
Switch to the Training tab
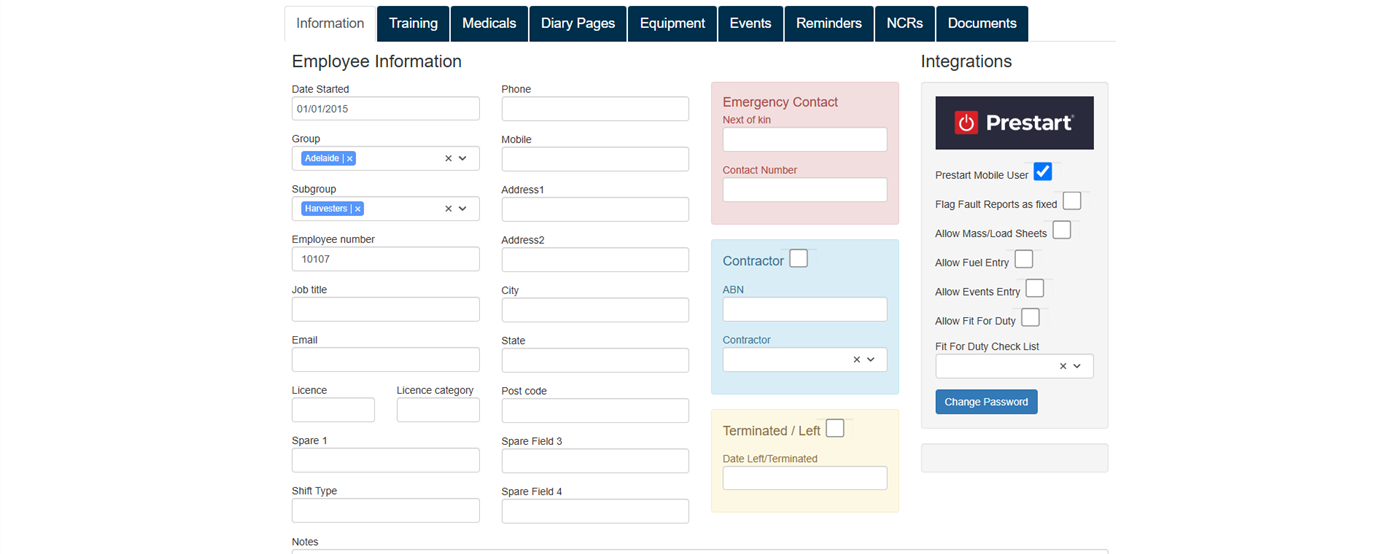click(x=413, y=24)
